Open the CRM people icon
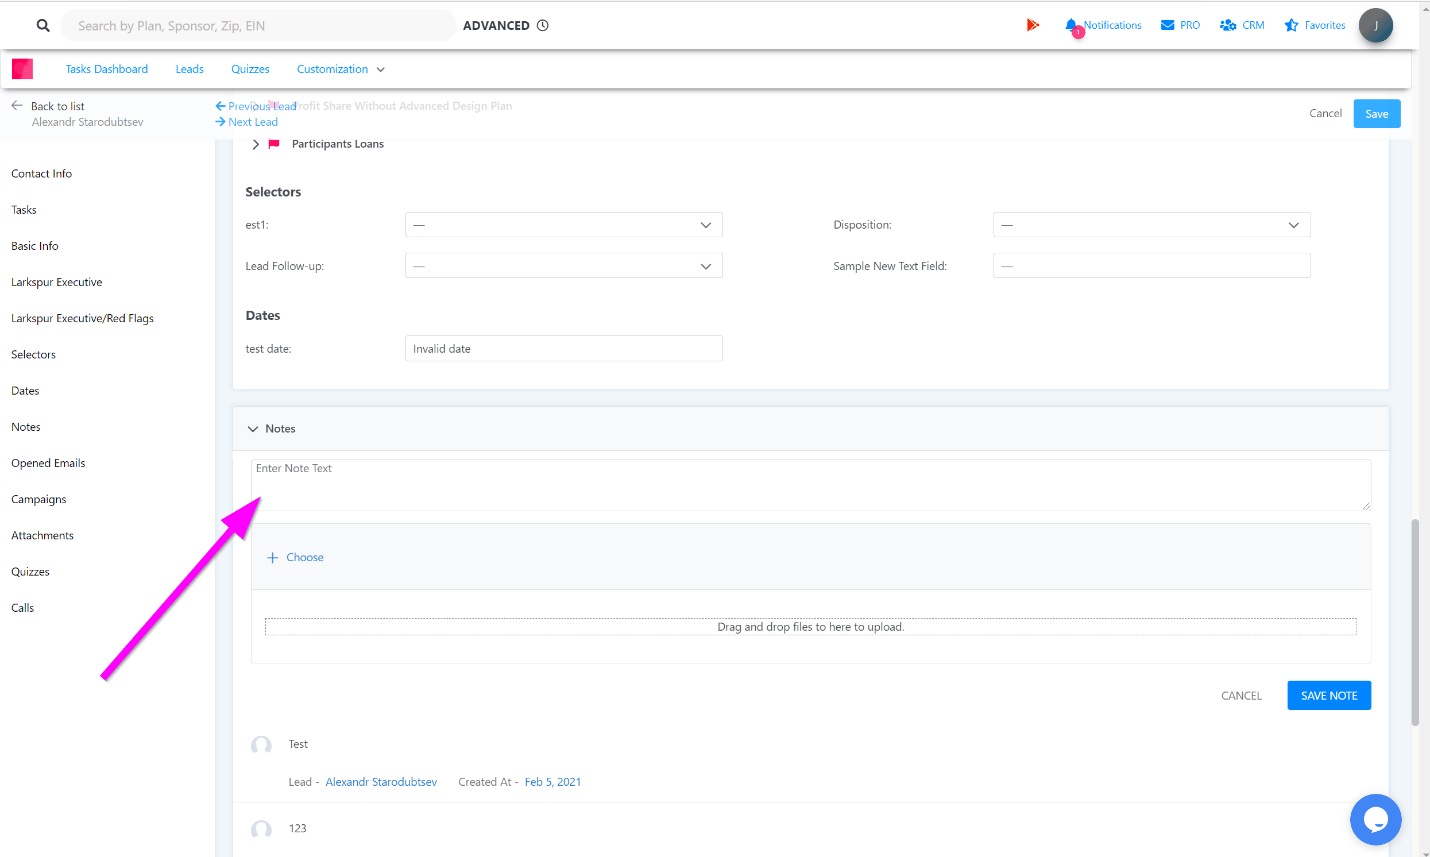The height and width of the screenshot is (857, 1430). pyautogui.click(x=1228, y=25)
